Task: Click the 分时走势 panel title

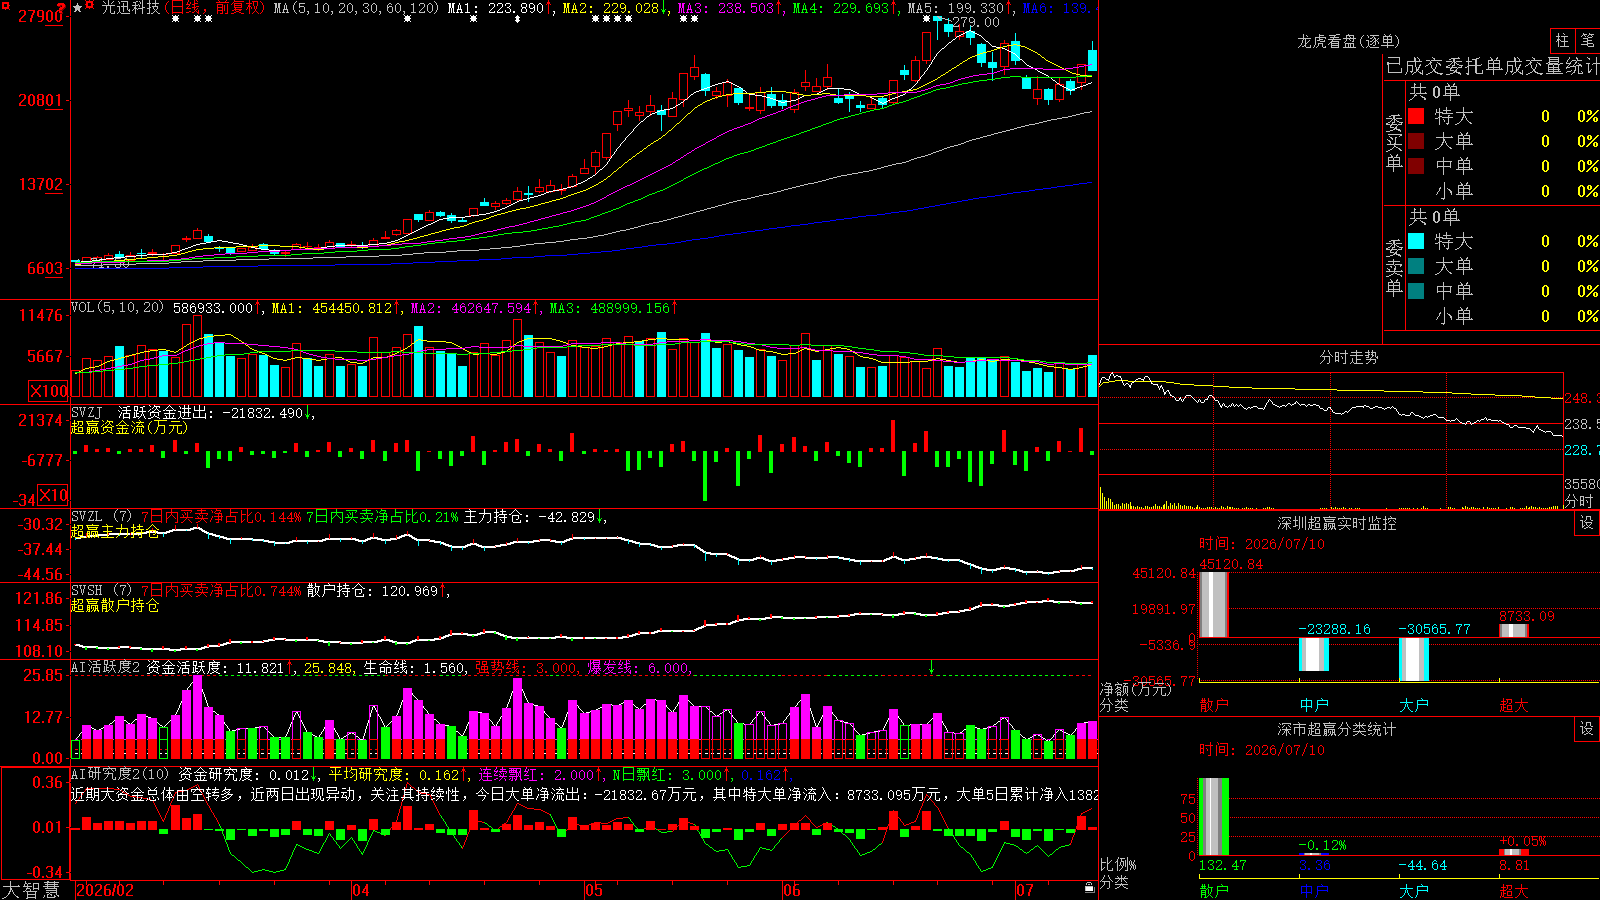Action: tap(1348, 357)
